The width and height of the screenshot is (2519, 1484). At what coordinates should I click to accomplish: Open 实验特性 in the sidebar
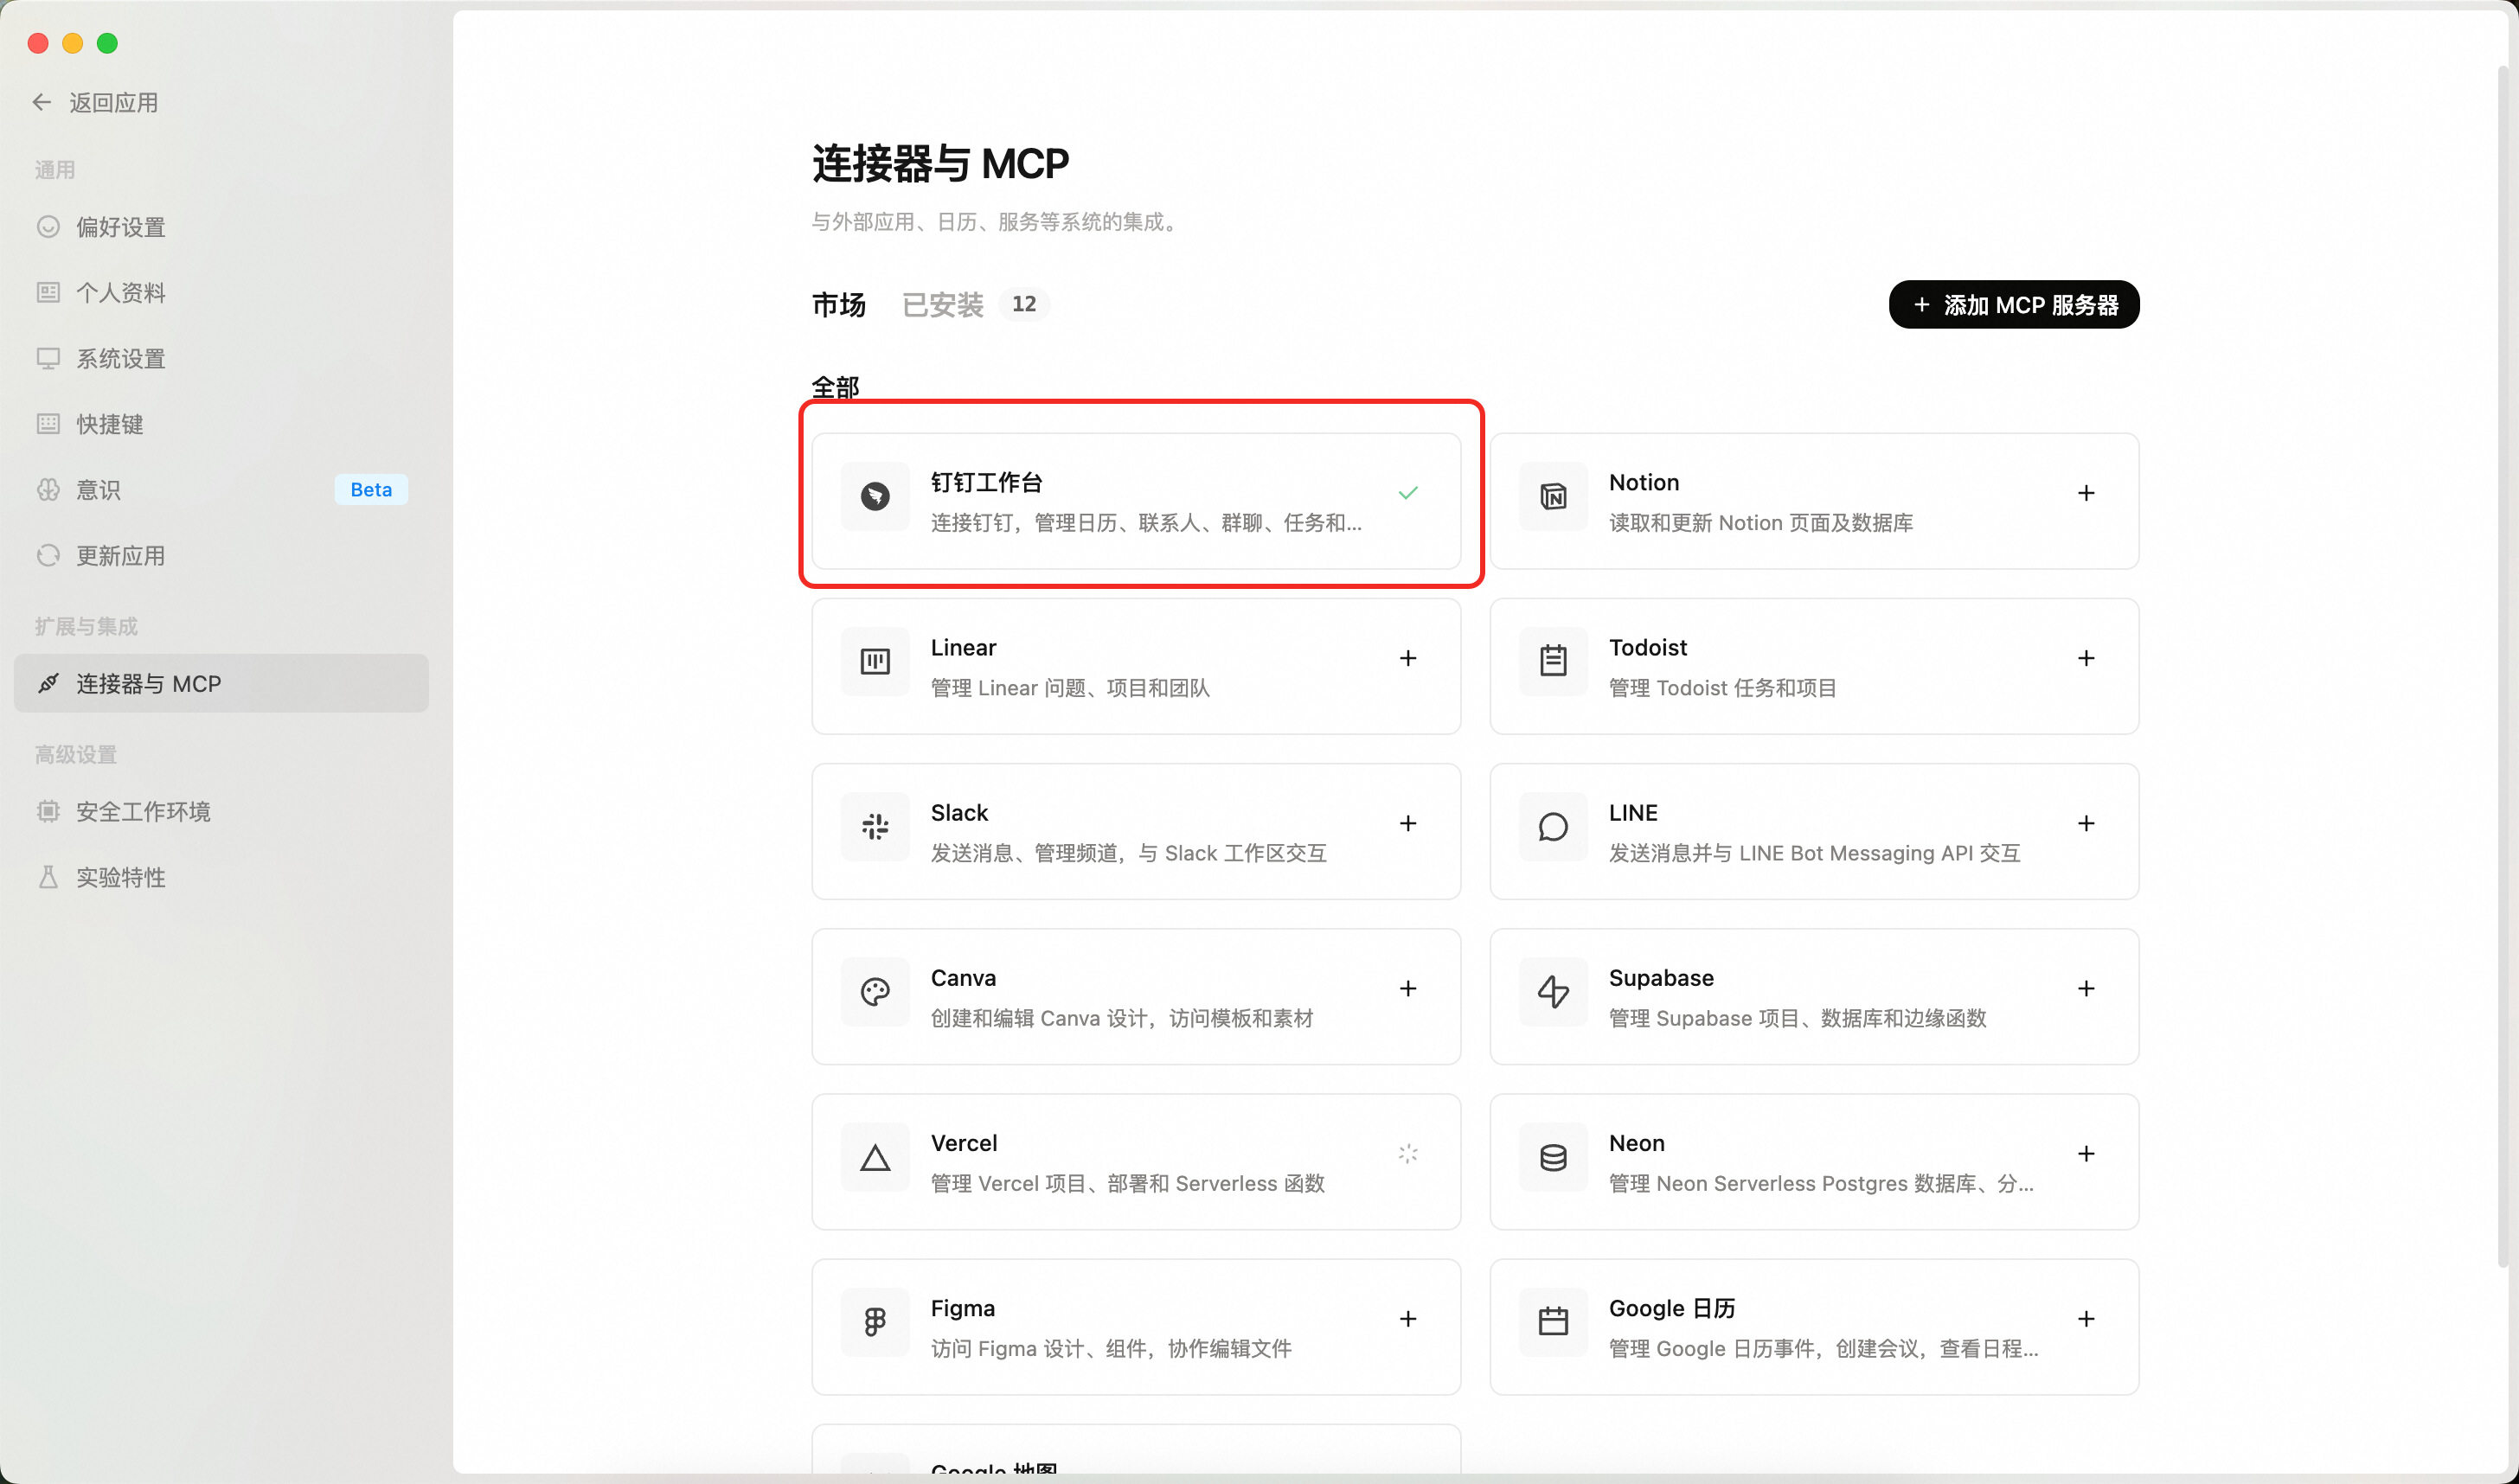(x=221, y=878)
